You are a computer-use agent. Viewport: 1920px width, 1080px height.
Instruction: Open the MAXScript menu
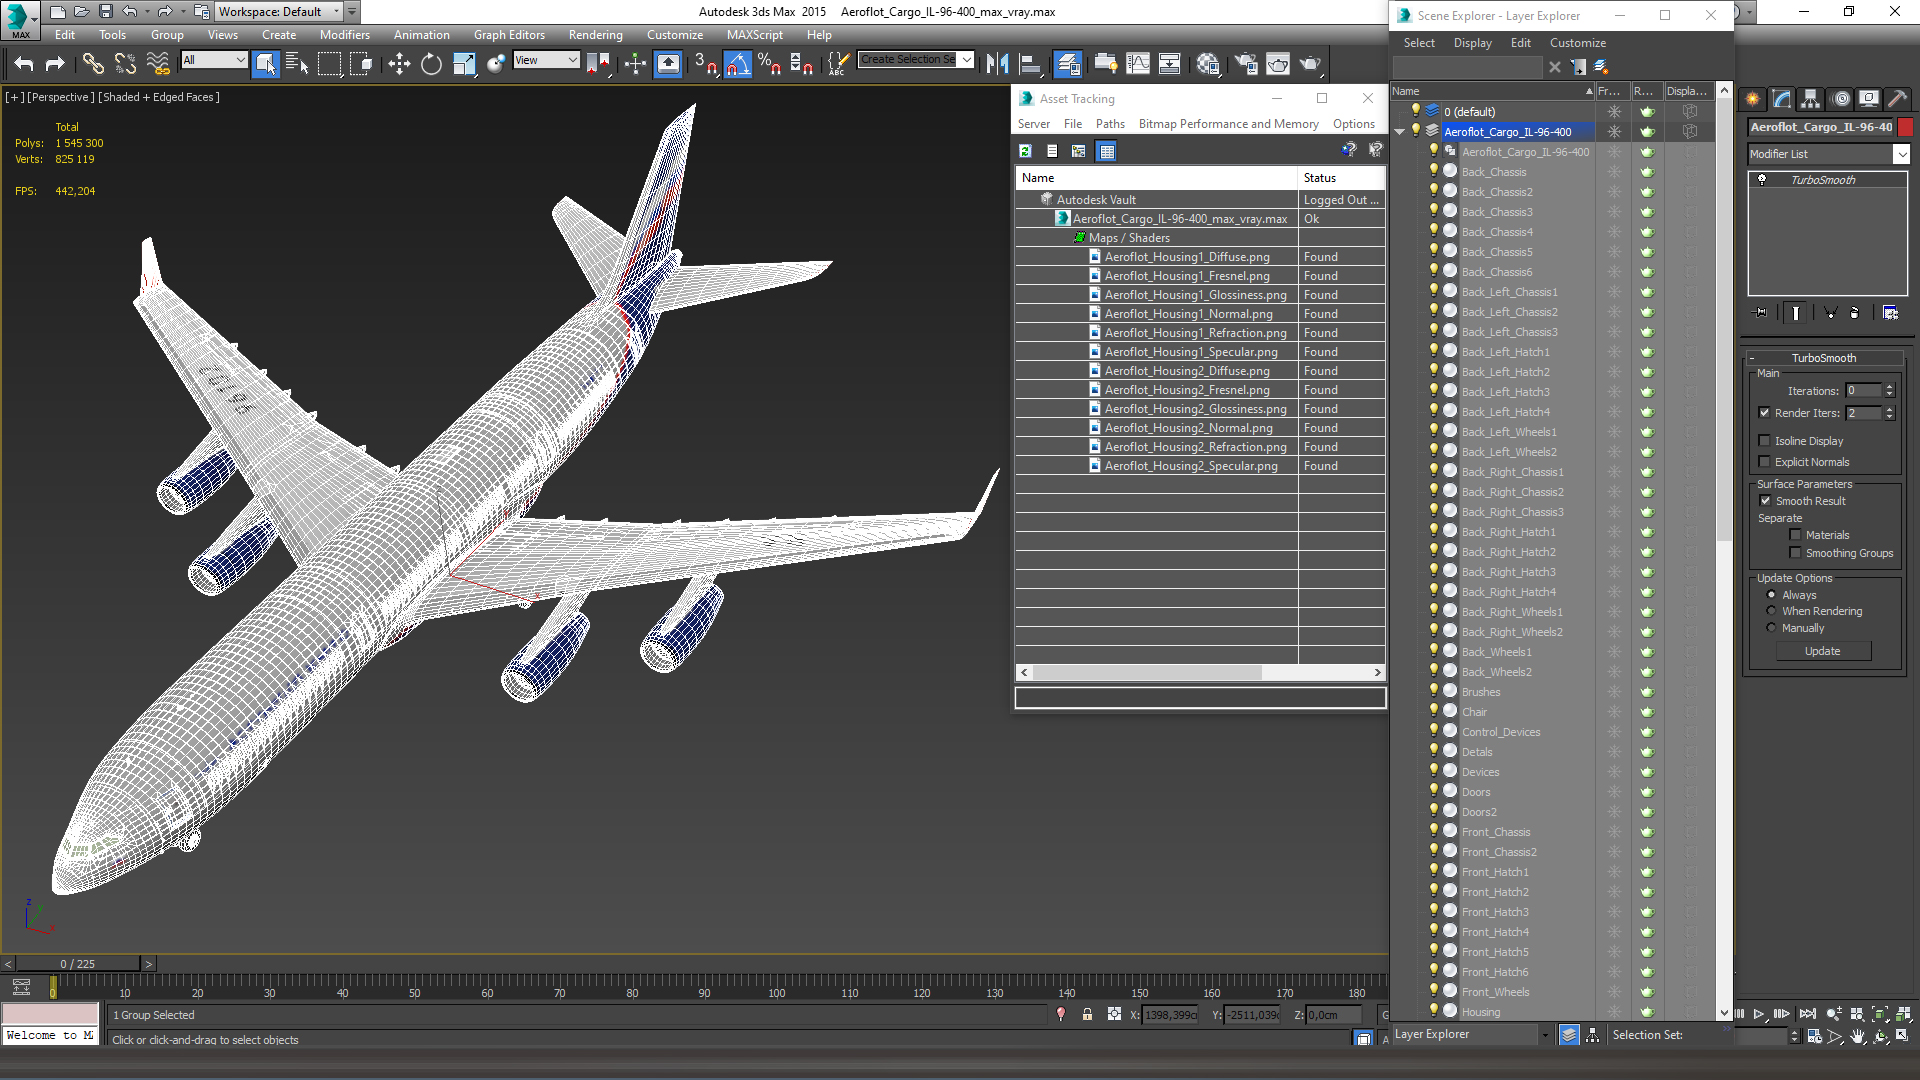[755, 35]
